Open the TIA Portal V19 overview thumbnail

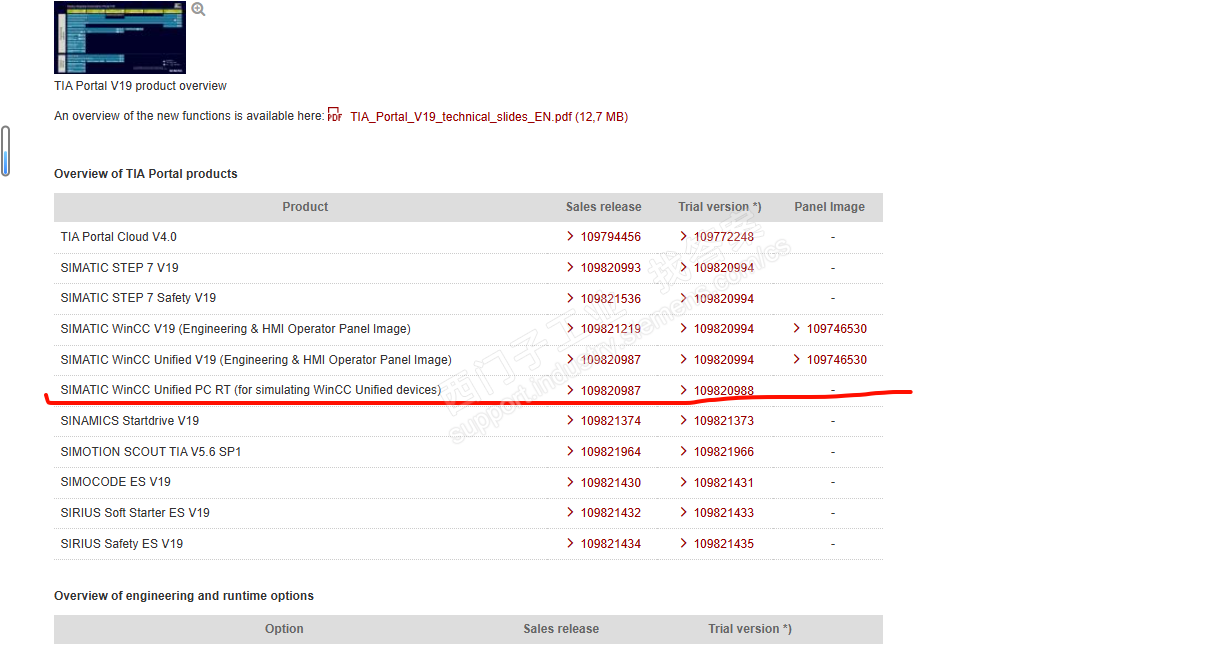click(120, 37)
